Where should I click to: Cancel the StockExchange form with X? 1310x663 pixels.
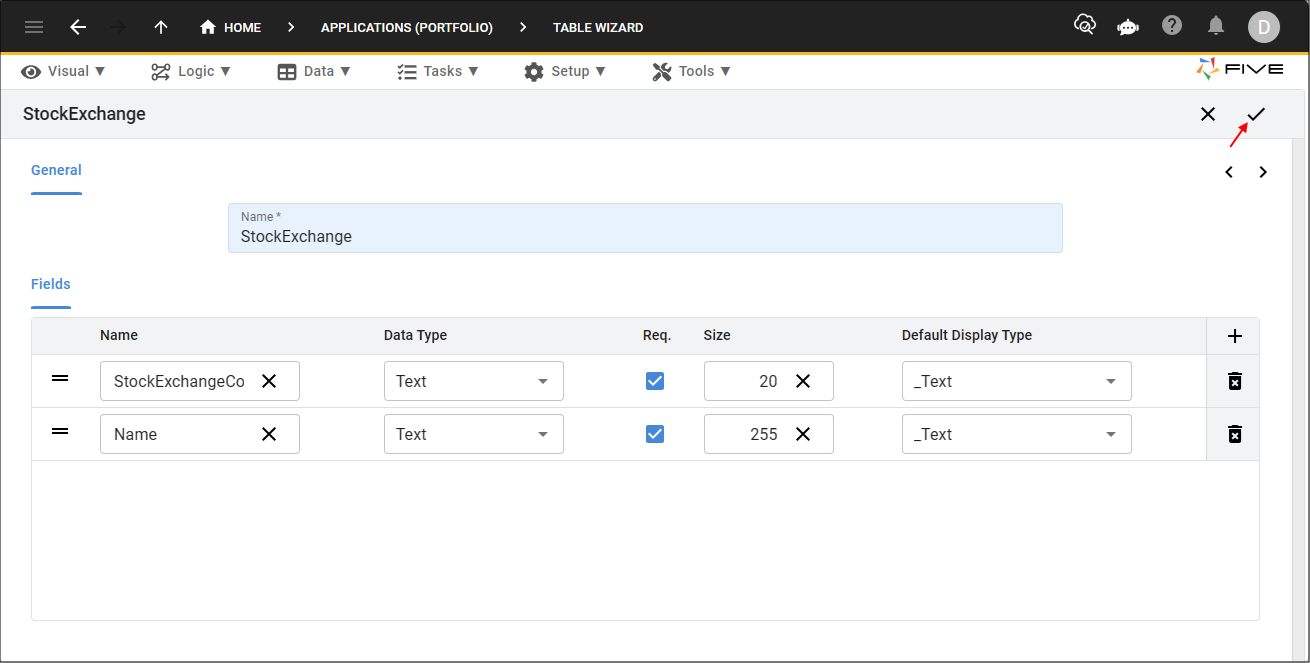tap(1208, 114)
